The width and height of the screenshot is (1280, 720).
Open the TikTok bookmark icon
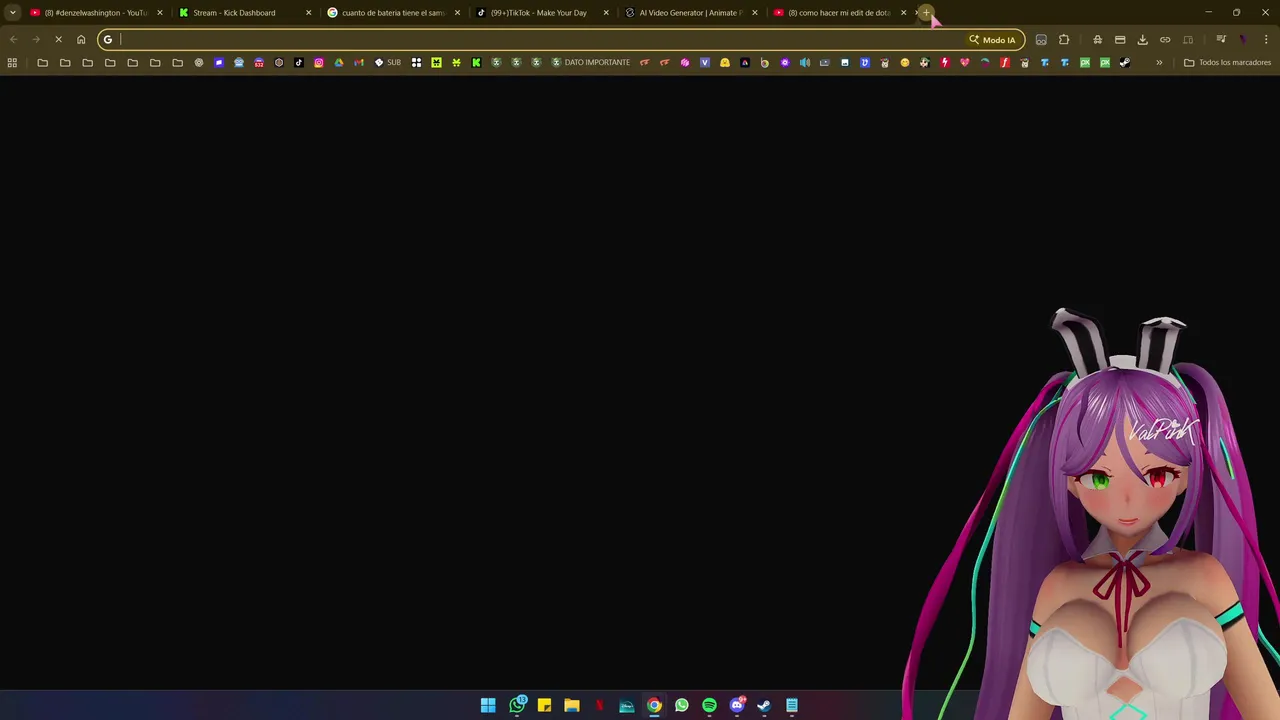(x=298, y=63)
